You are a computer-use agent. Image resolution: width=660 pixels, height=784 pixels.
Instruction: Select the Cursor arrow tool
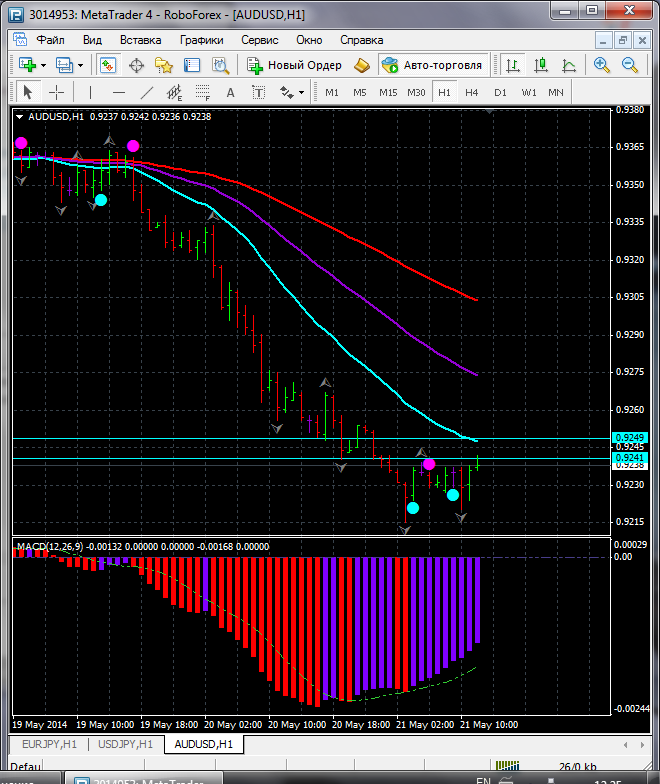(x=28, y=92)
